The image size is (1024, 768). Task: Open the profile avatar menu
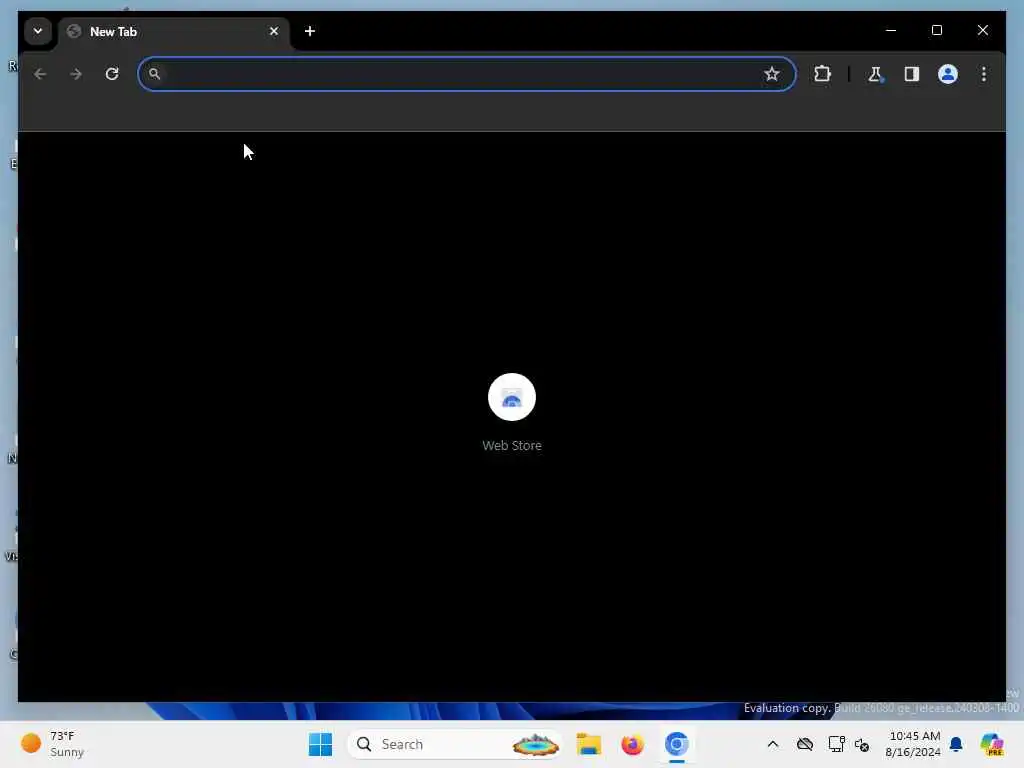(948, 74)
